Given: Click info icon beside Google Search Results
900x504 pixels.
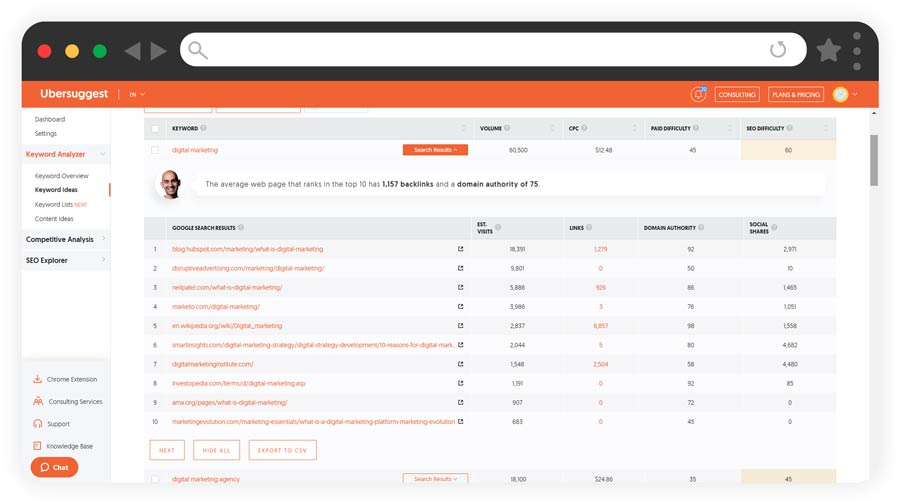Looking at the screenshot, I should pos(240,227).
